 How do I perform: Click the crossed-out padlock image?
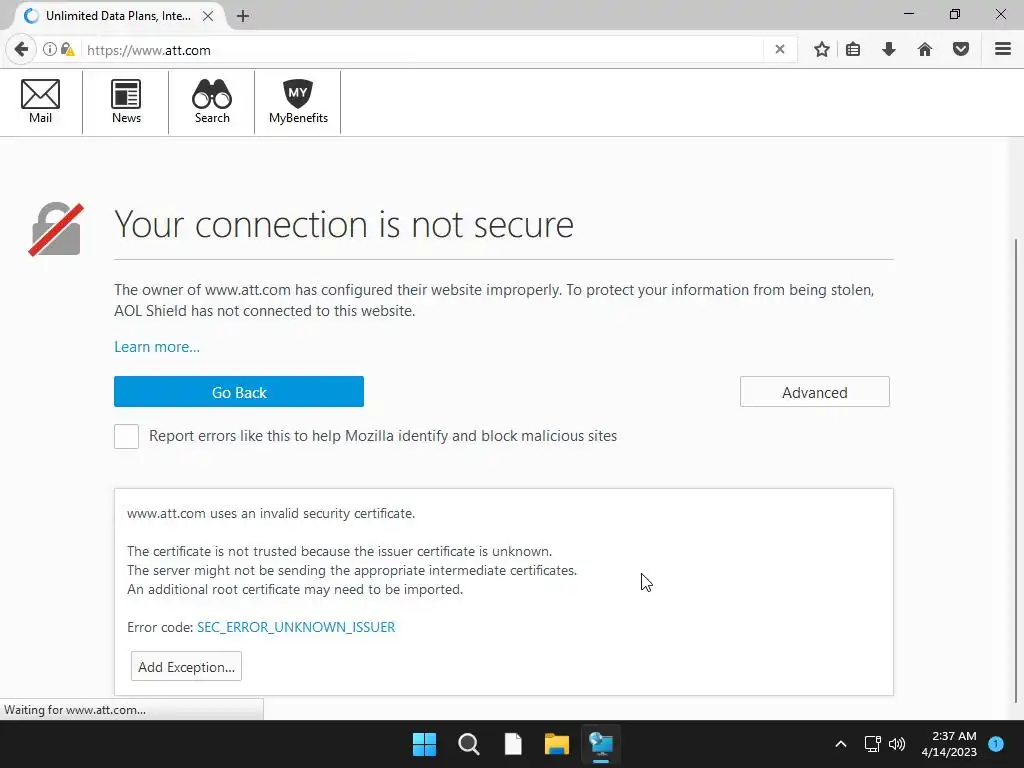56,229
